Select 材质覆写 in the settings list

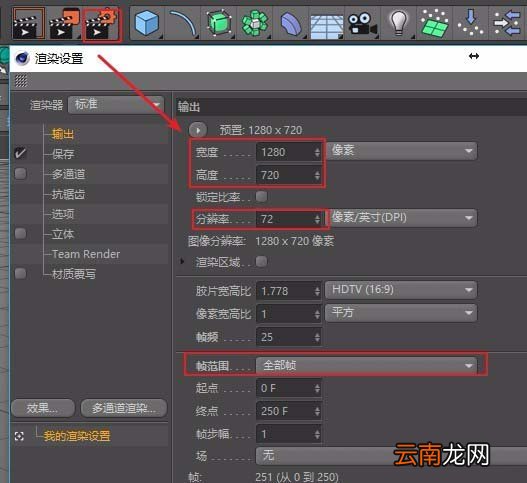[74, 274]
